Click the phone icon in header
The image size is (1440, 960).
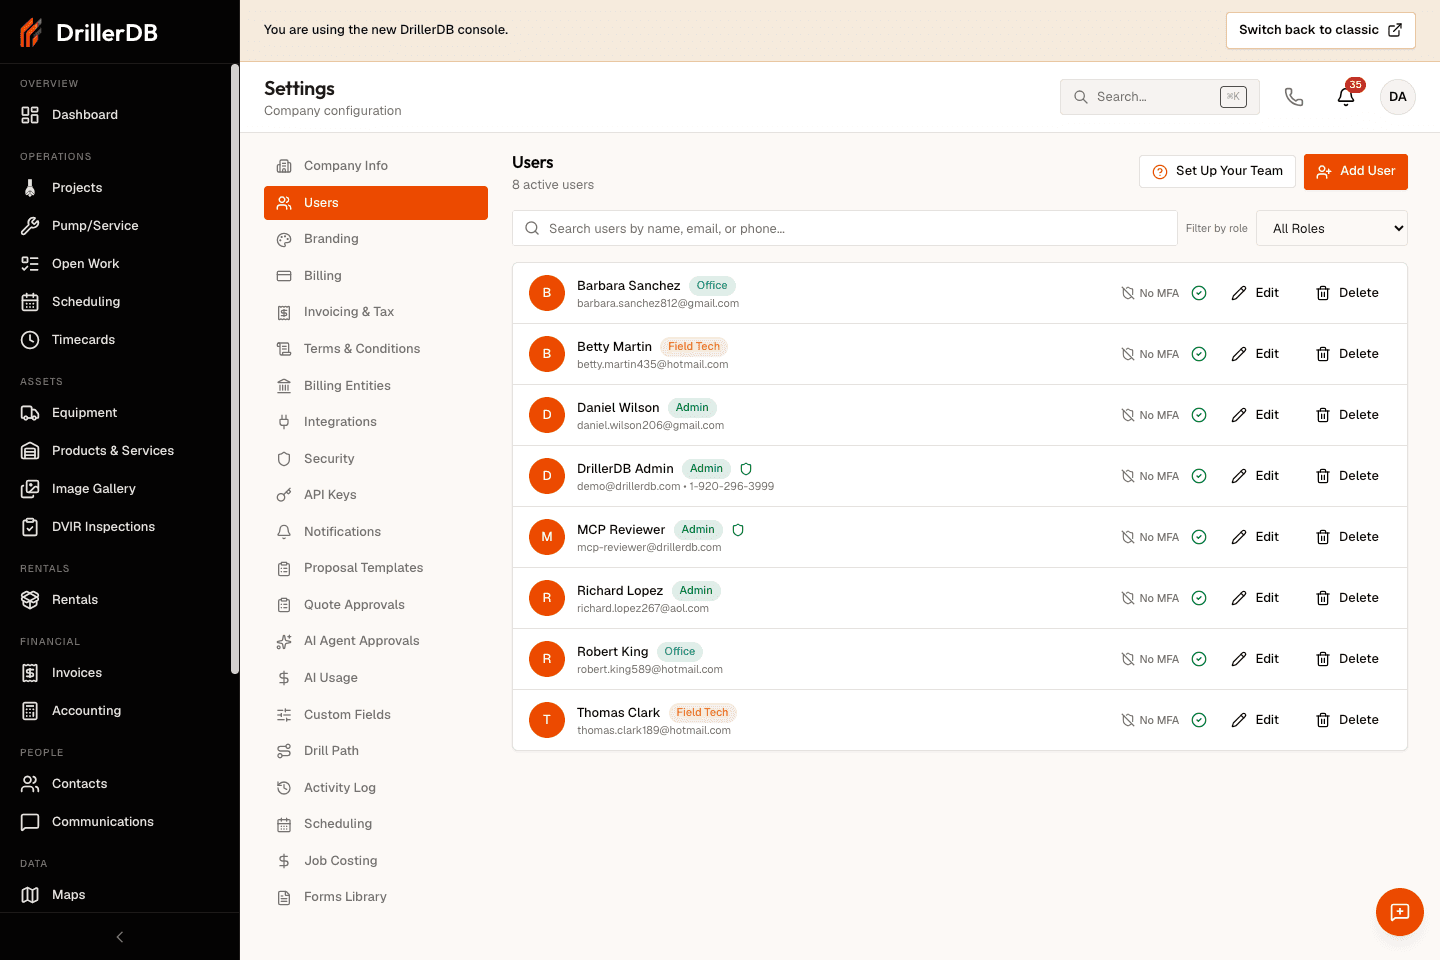(1294, 97)
